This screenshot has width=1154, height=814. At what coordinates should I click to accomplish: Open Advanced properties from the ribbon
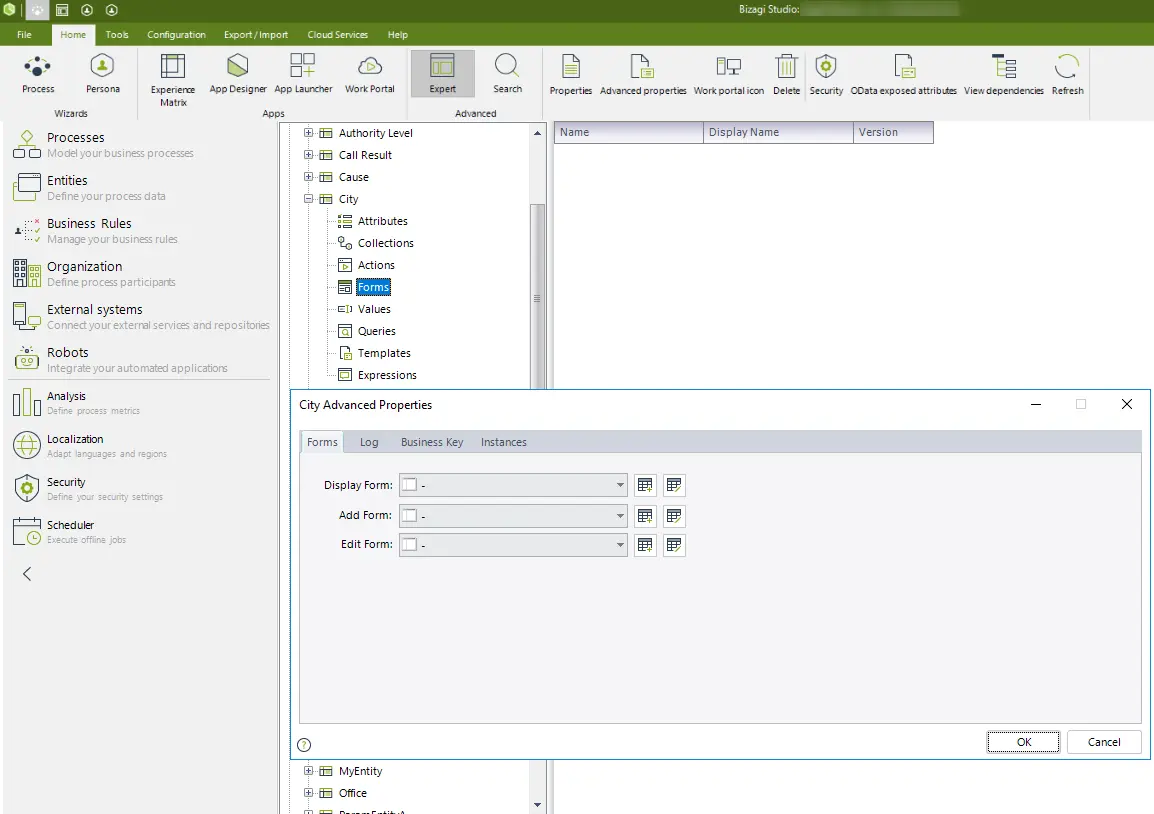tap(643, 74)
